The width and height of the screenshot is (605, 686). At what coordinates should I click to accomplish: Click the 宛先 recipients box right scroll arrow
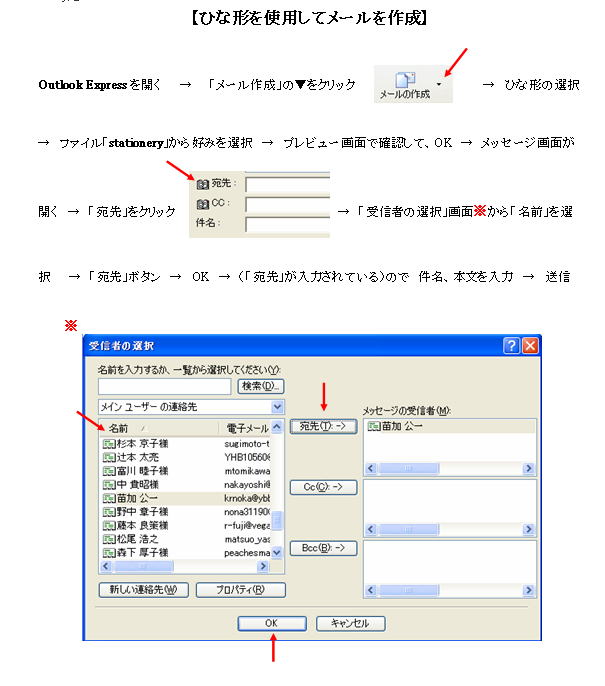click(x=528, y=469)
